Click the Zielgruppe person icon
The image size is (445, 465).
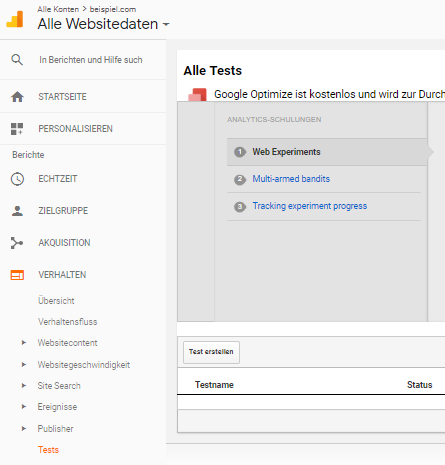coord(17,211)
